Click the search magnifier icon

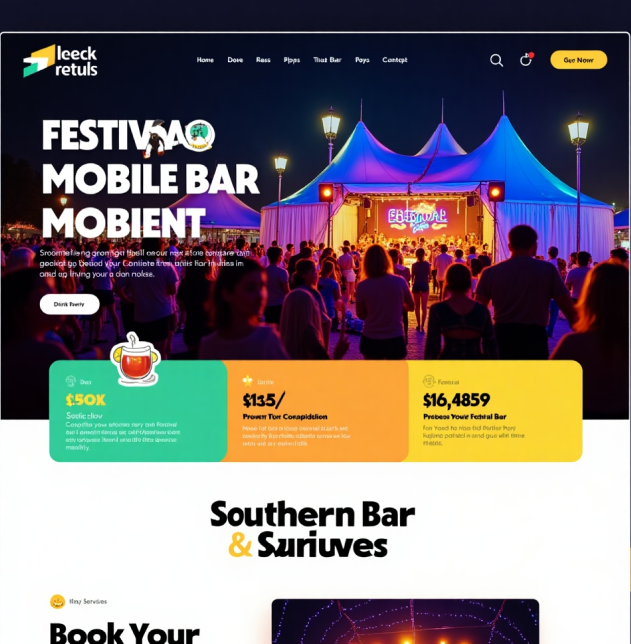(496, 60)
